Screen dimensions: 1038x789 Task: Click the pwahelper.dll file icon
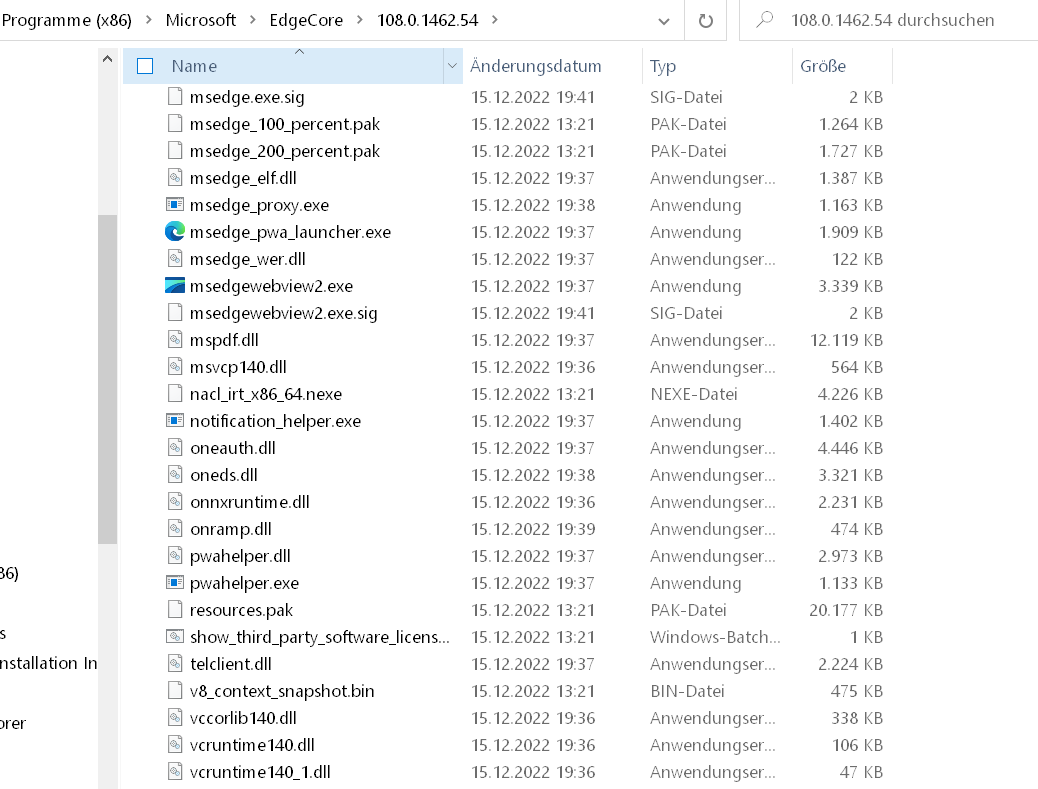tap(175, 555)
